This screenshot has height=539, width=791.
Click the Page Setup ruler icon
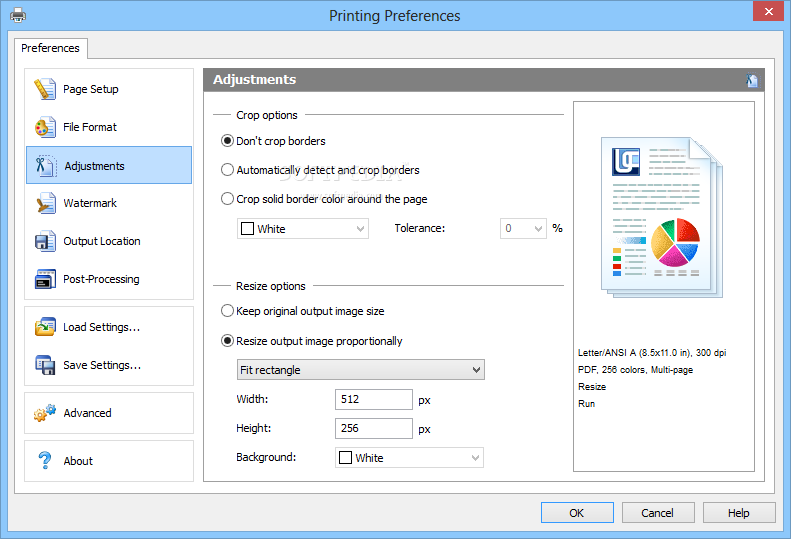pyautogui.click(x=45, y=89)
